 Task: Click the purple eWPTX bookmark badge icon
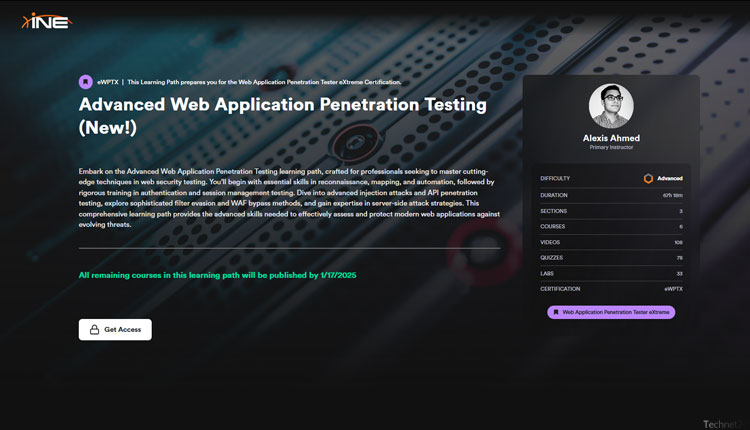pos(86,82)
